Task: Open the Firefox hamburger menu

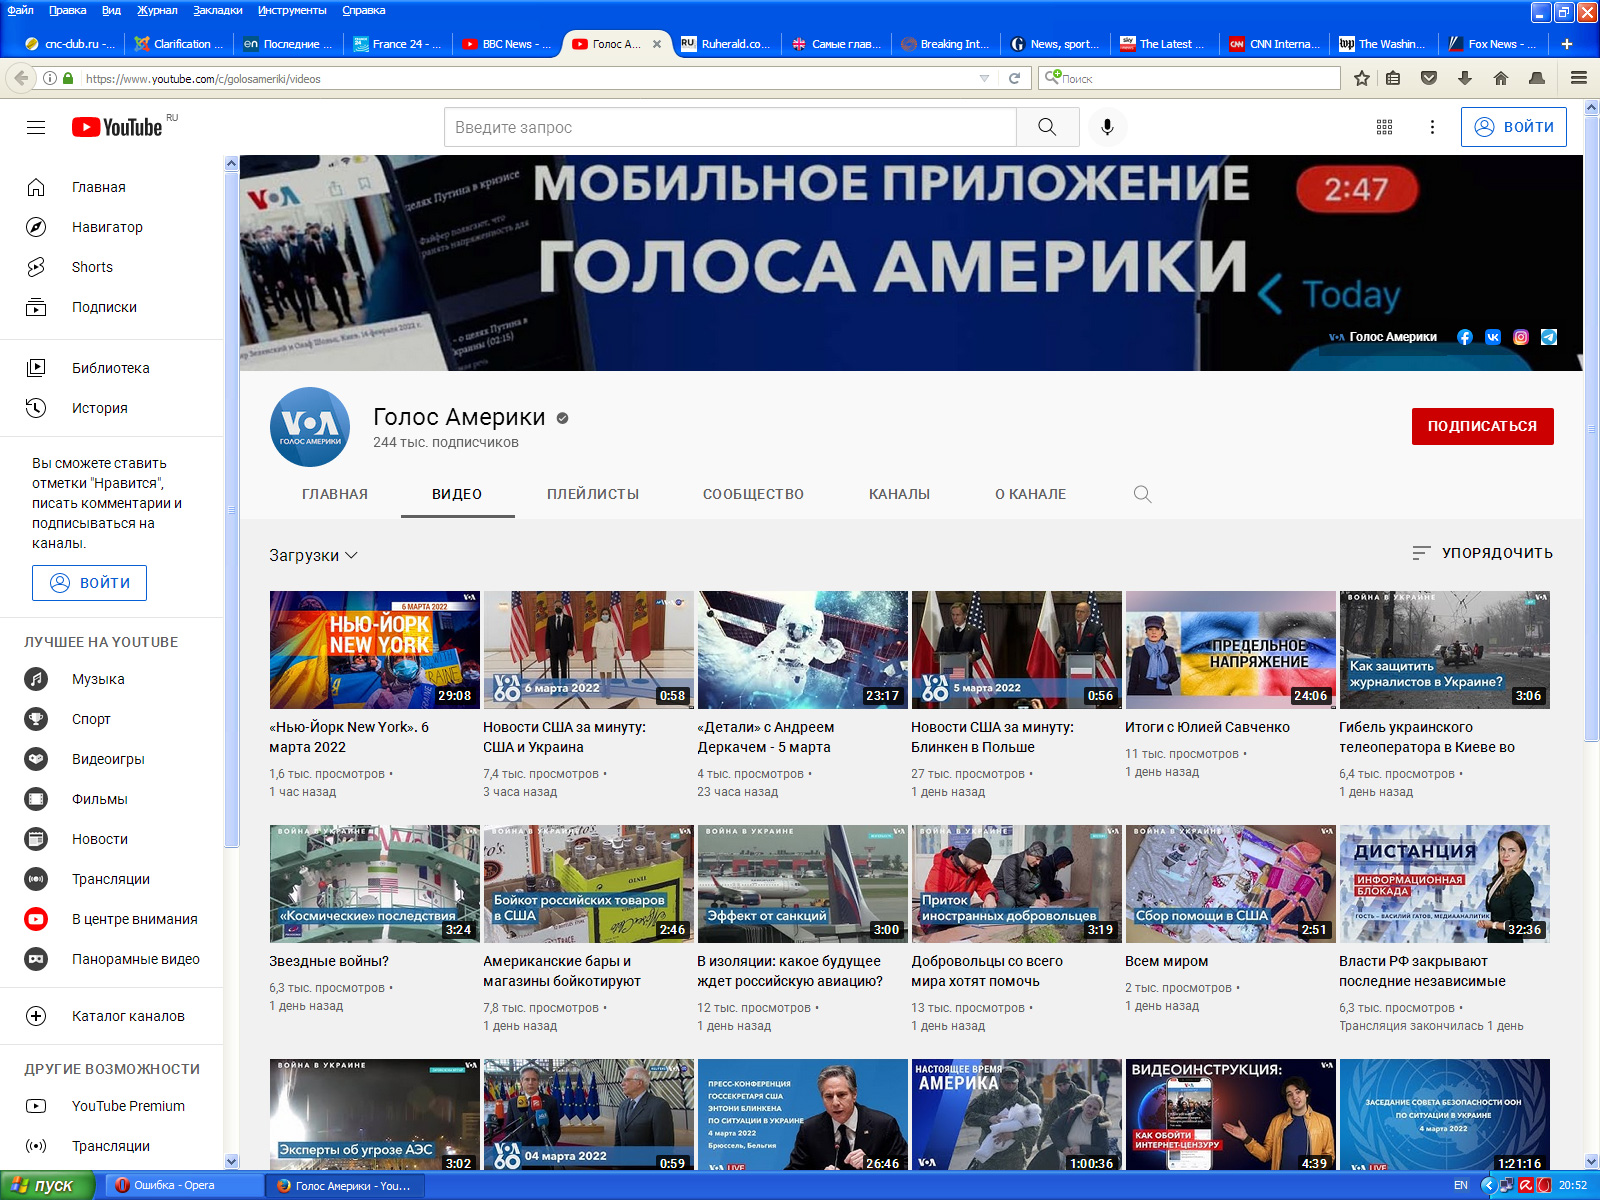Action: [x=1579, y=78]
